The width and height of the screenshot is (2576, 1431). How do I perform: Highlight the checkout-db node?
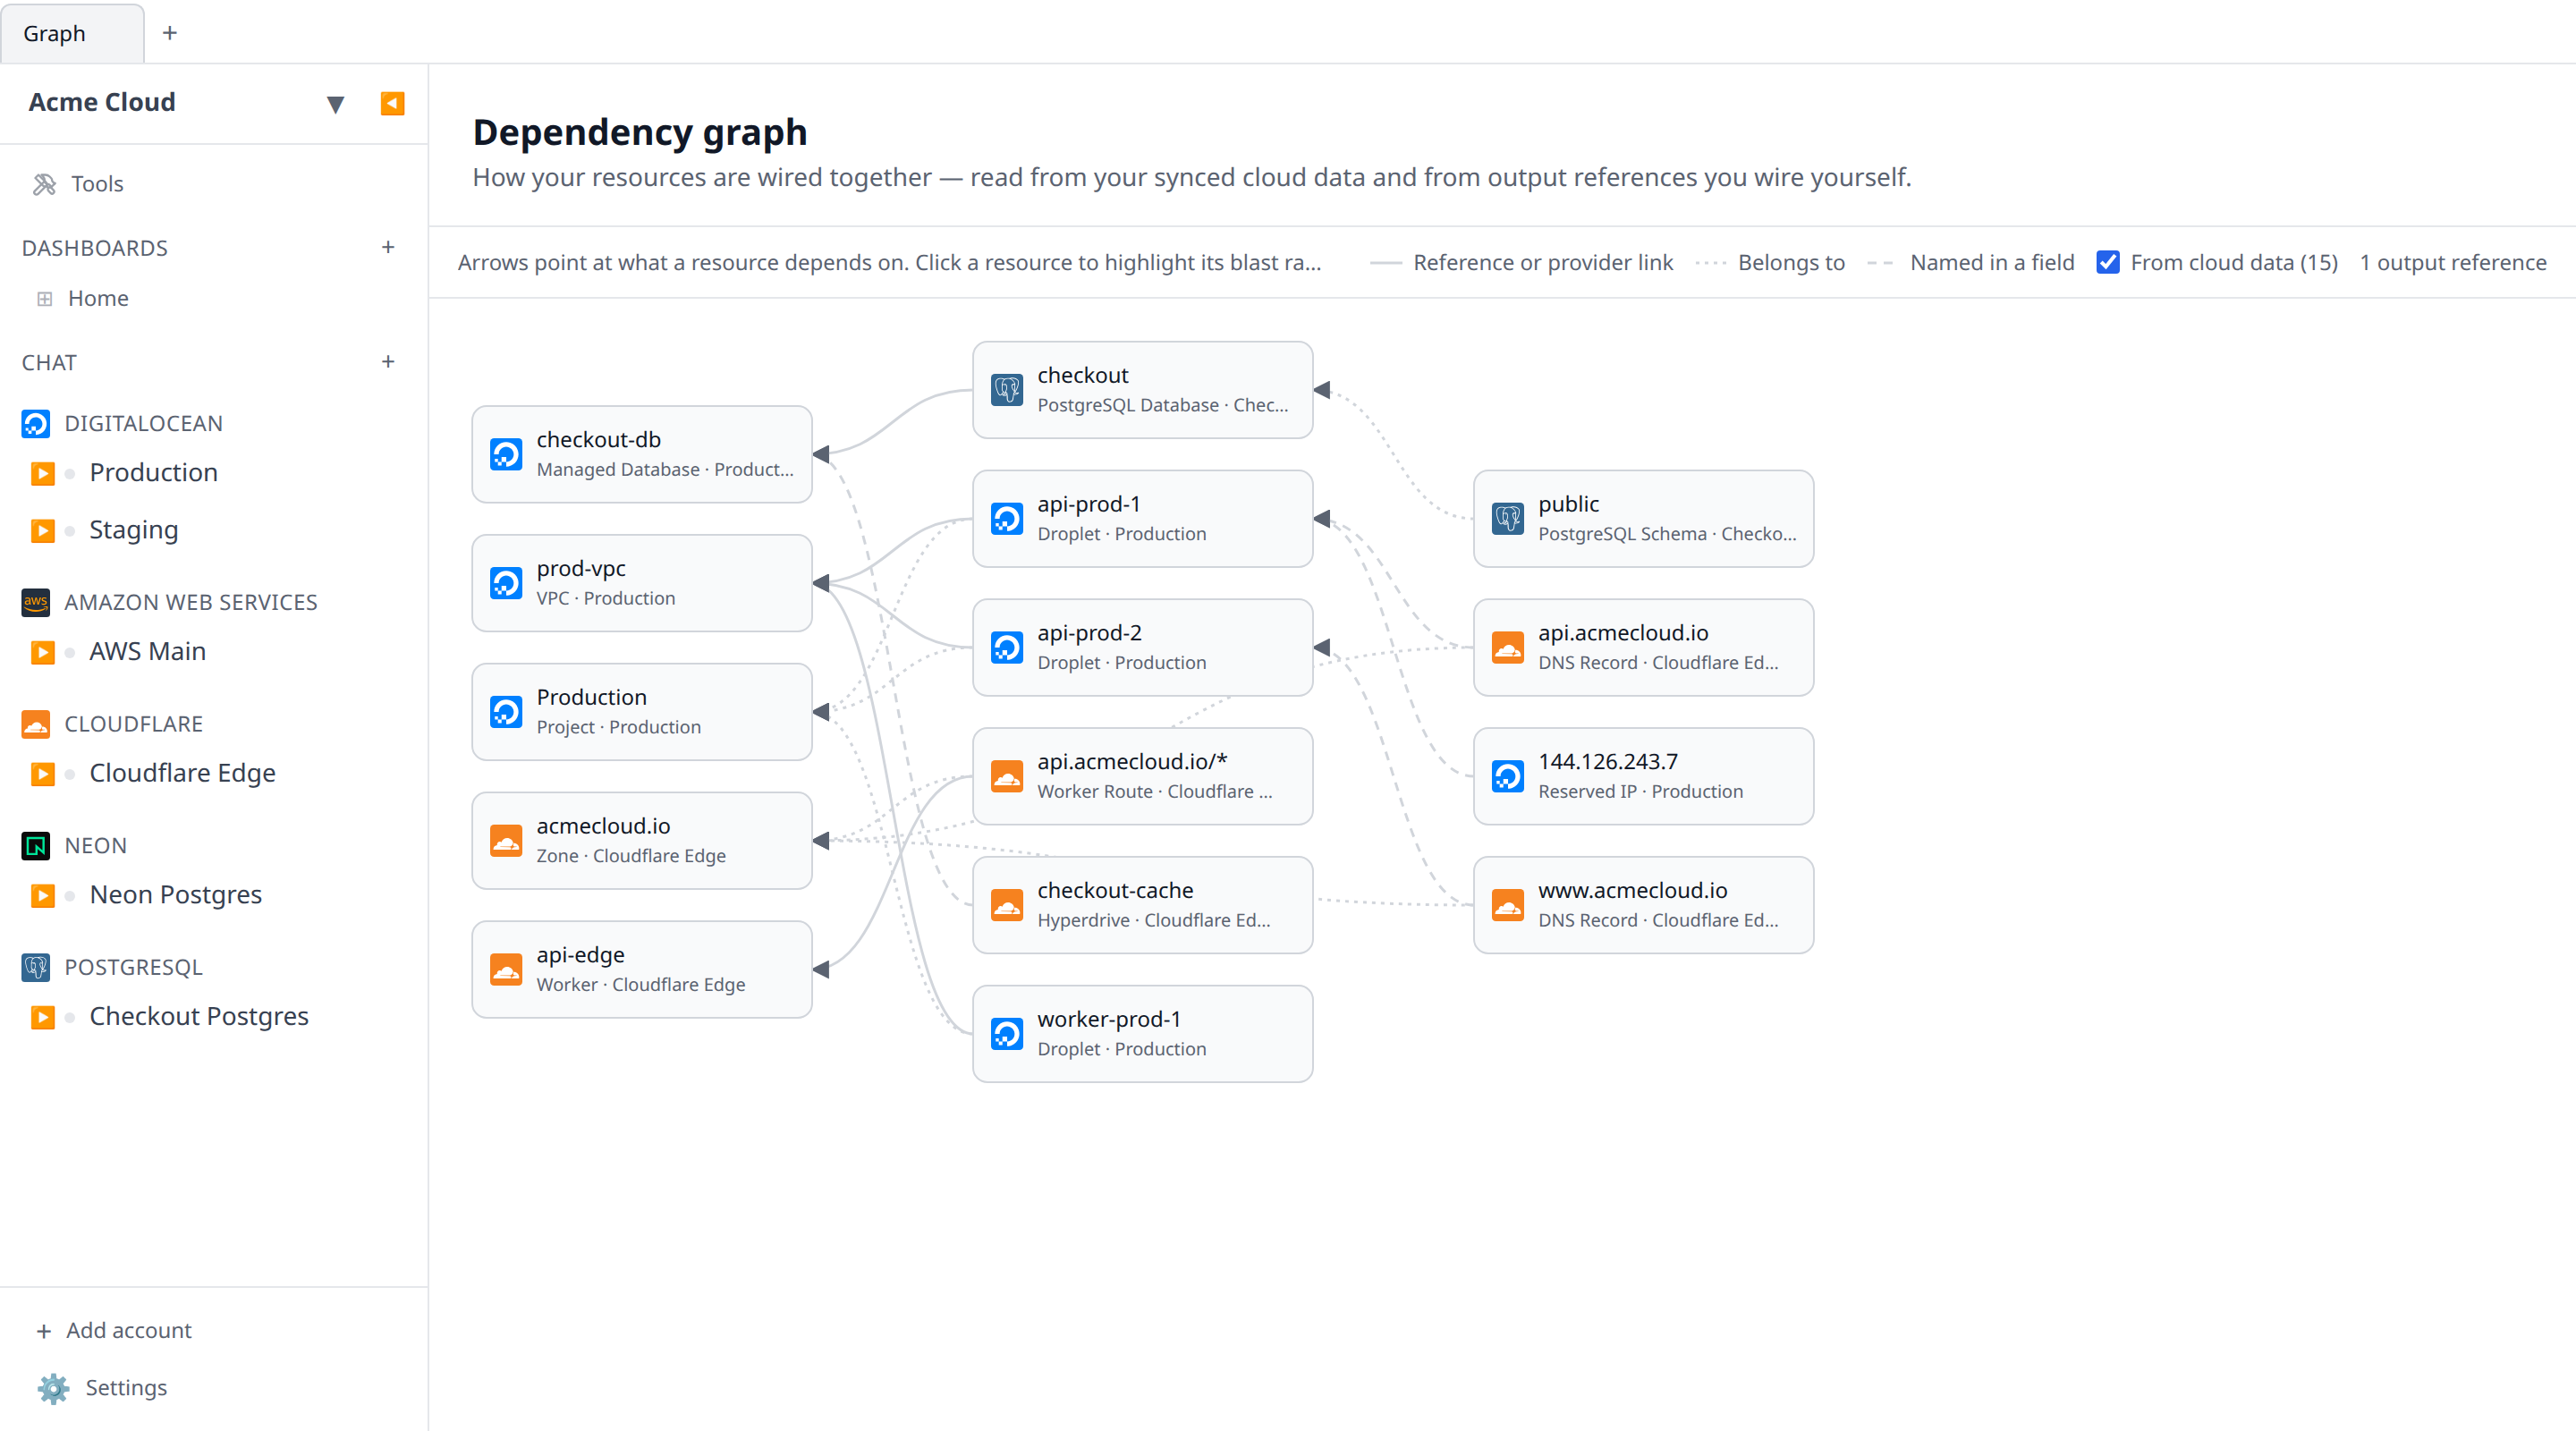point(642,454)
